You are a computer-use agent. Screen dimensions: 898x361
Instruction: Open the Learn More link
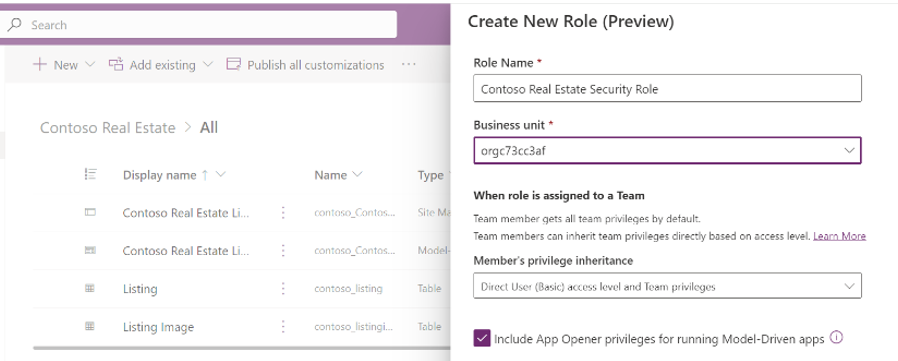coord(839,236)
